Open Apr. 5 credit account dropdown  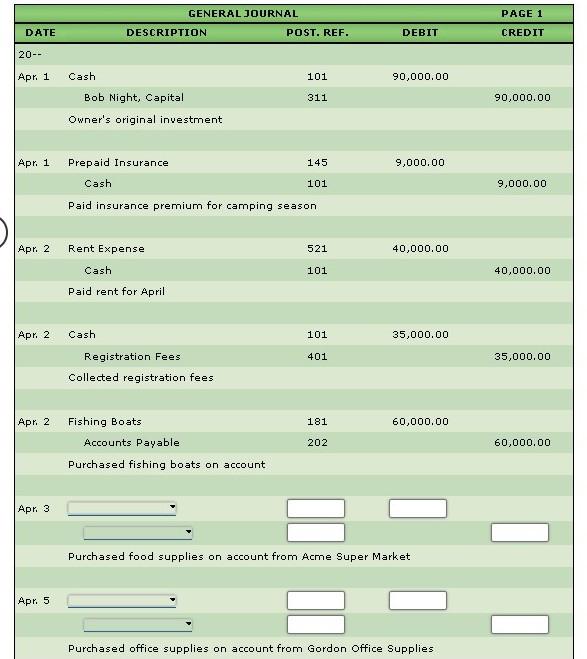(x=138, y=625)
